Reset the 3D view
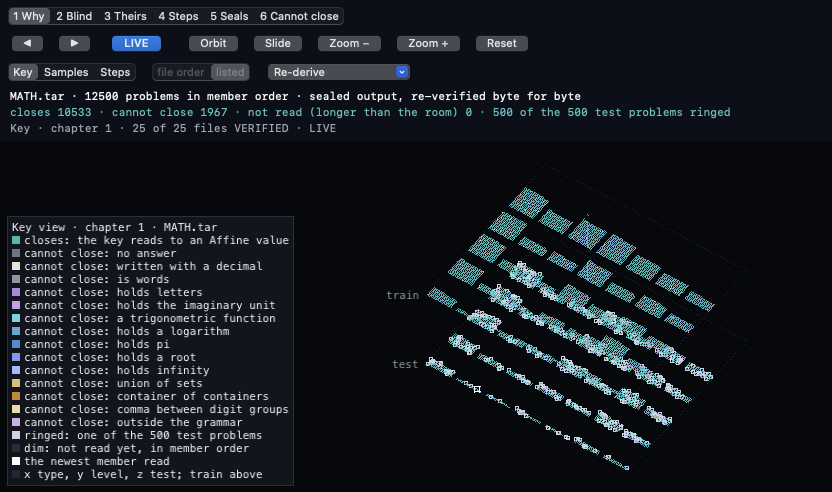 click(x=502, y=44)
